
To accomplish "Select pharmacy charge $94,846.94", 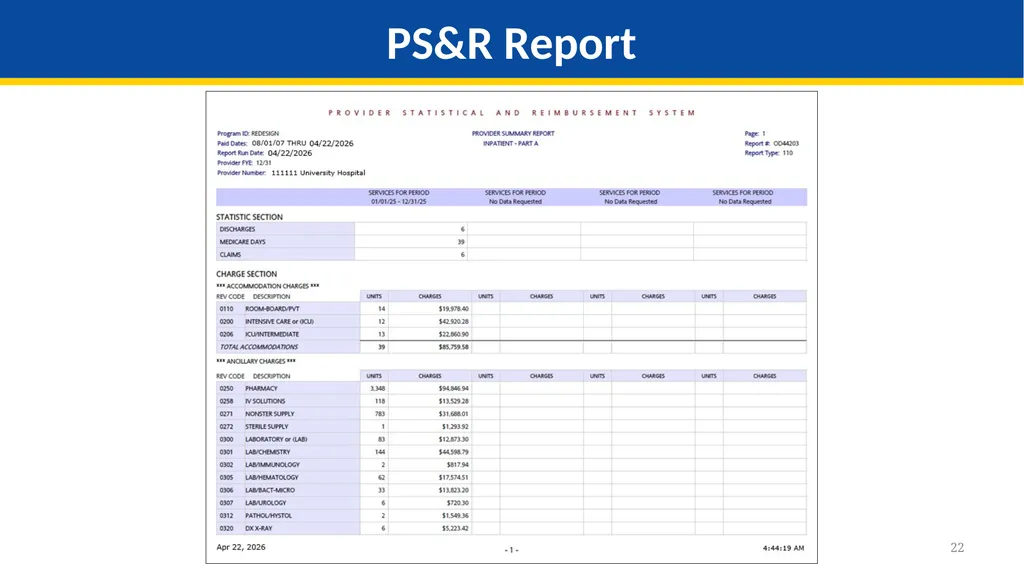I will 453,389.
